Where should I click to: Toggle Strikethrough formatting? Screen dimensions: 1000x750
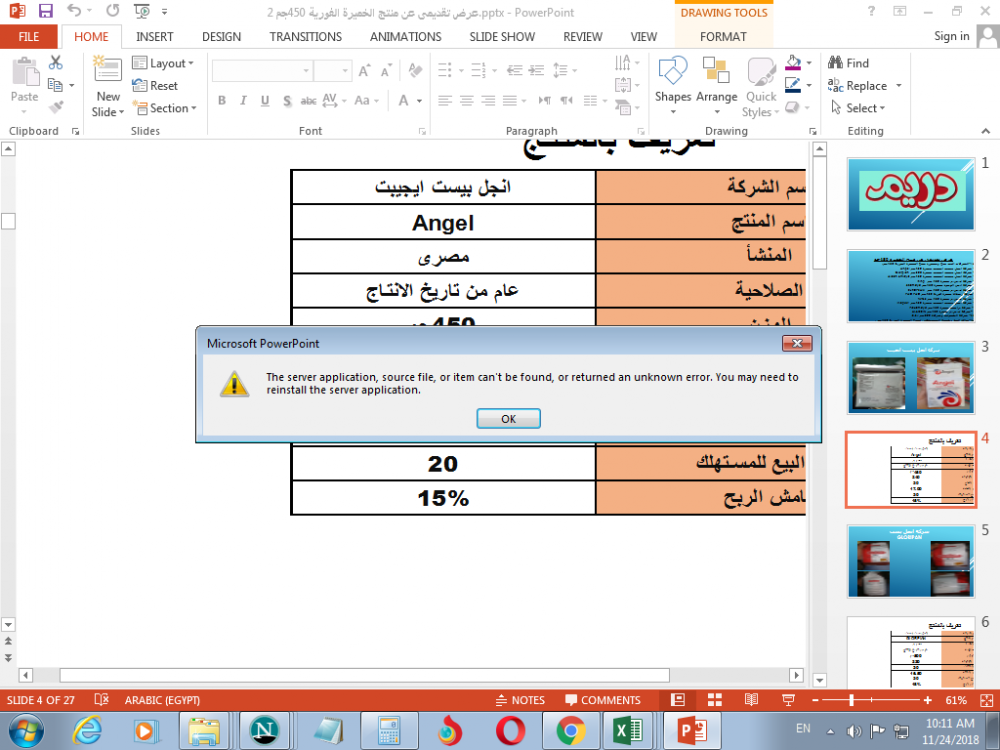tap(308, 100)
